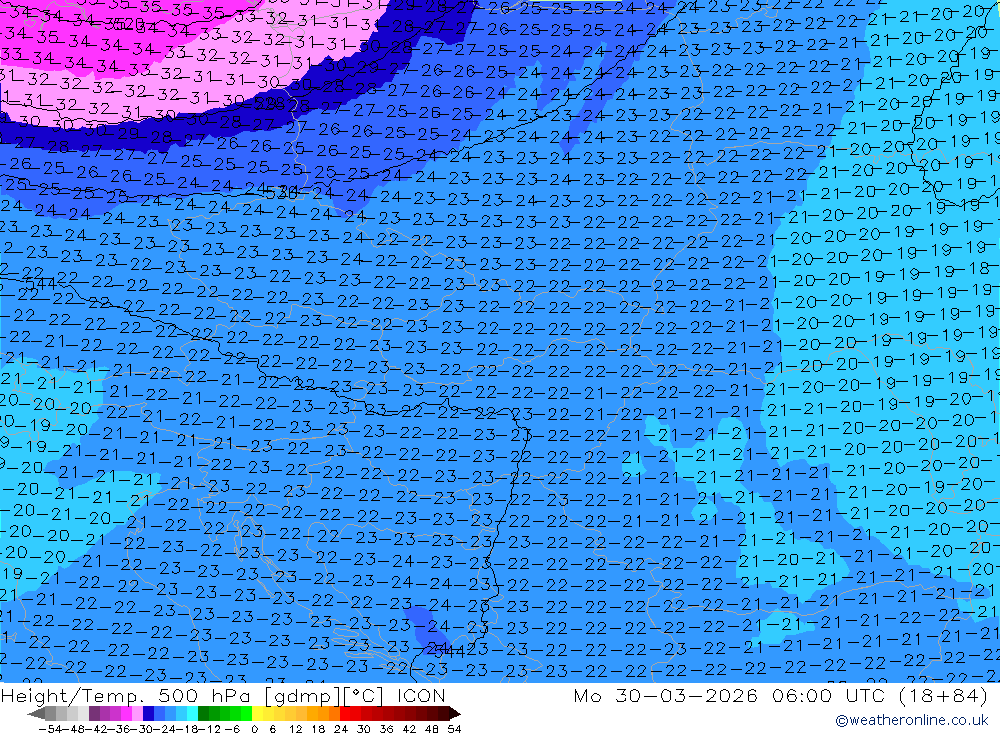This screenshot has height=733, width=1000.
Task: Click the '-54' legend scale value
Action: point(50,729)
